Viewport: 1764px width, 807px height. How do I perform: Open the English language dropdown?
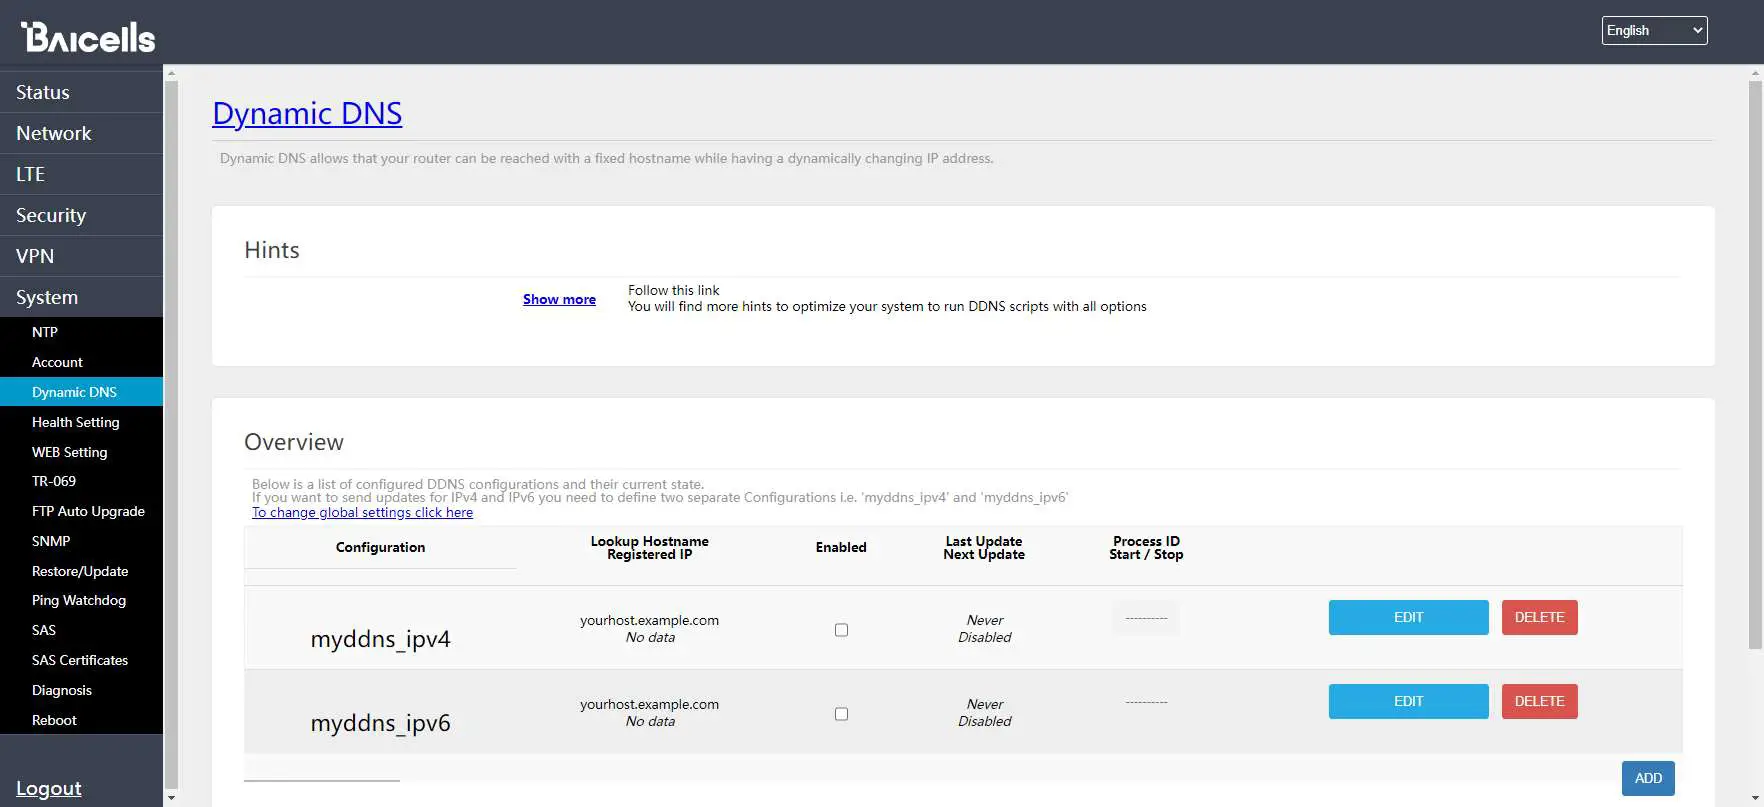coord(1654,31)
